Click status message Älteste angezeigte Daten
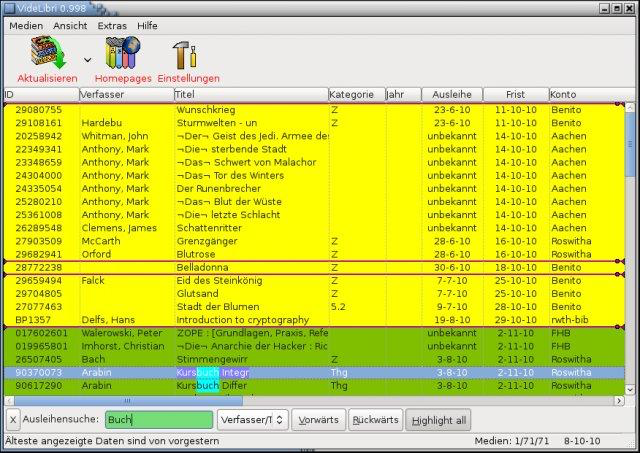Screen dimensions: 640x453 coord(112,441)
